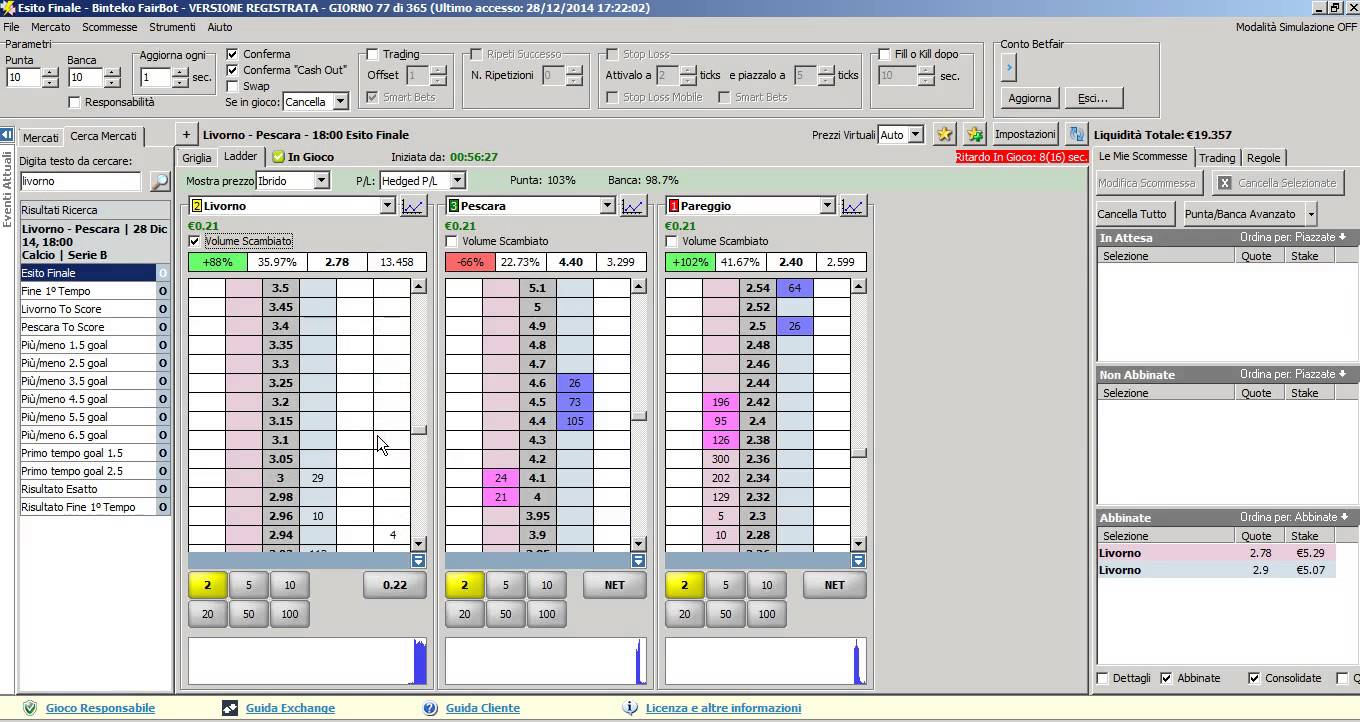Viewport: 1360px width, 722px height.
Task: Open the Scommesse menu
Action: [x=109, y=27]
